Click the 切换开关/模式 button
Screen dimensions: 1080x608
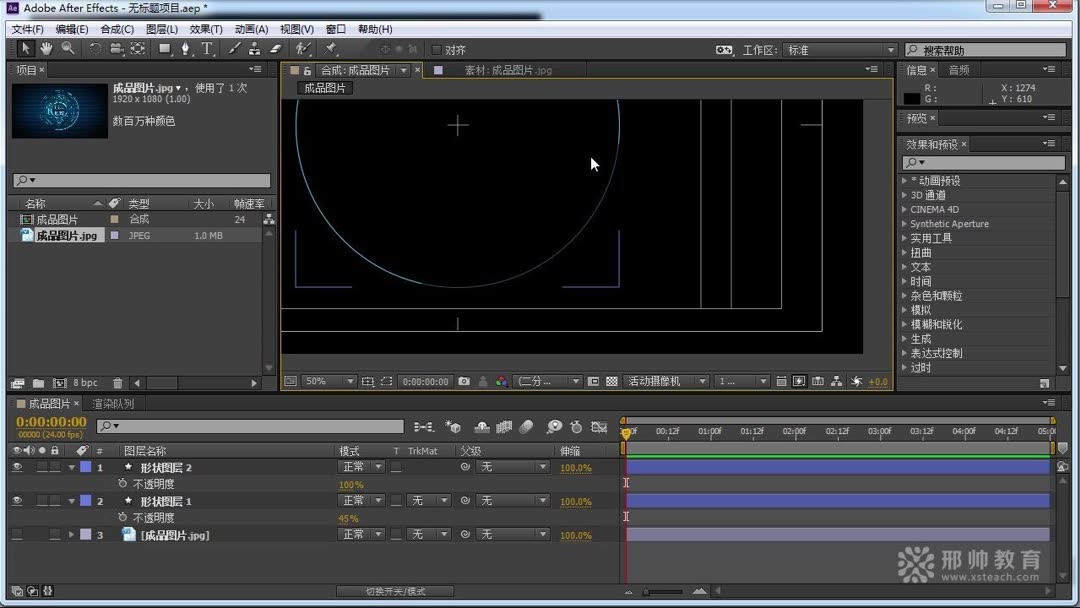395,591
